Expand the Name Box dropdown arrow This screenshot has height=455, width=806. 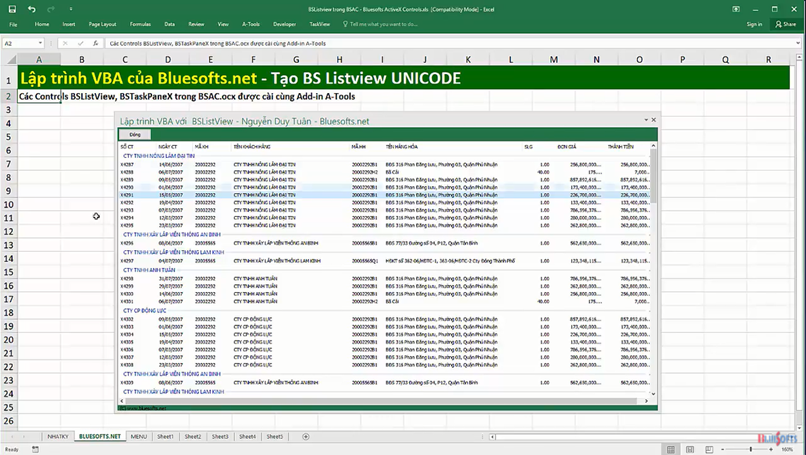point(40,43)
